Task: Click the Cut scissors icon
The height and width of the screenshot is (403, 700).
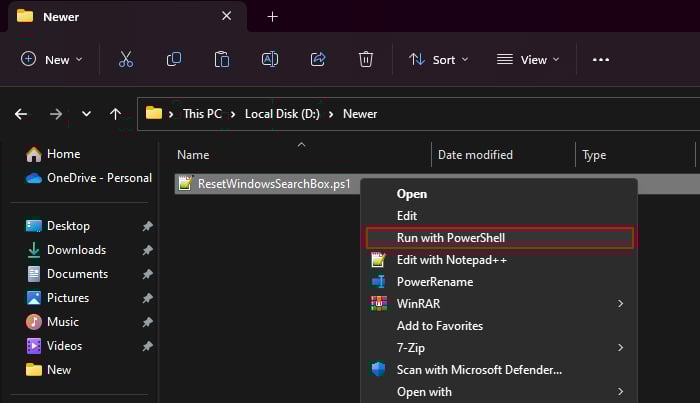Action: coord(125,59)
